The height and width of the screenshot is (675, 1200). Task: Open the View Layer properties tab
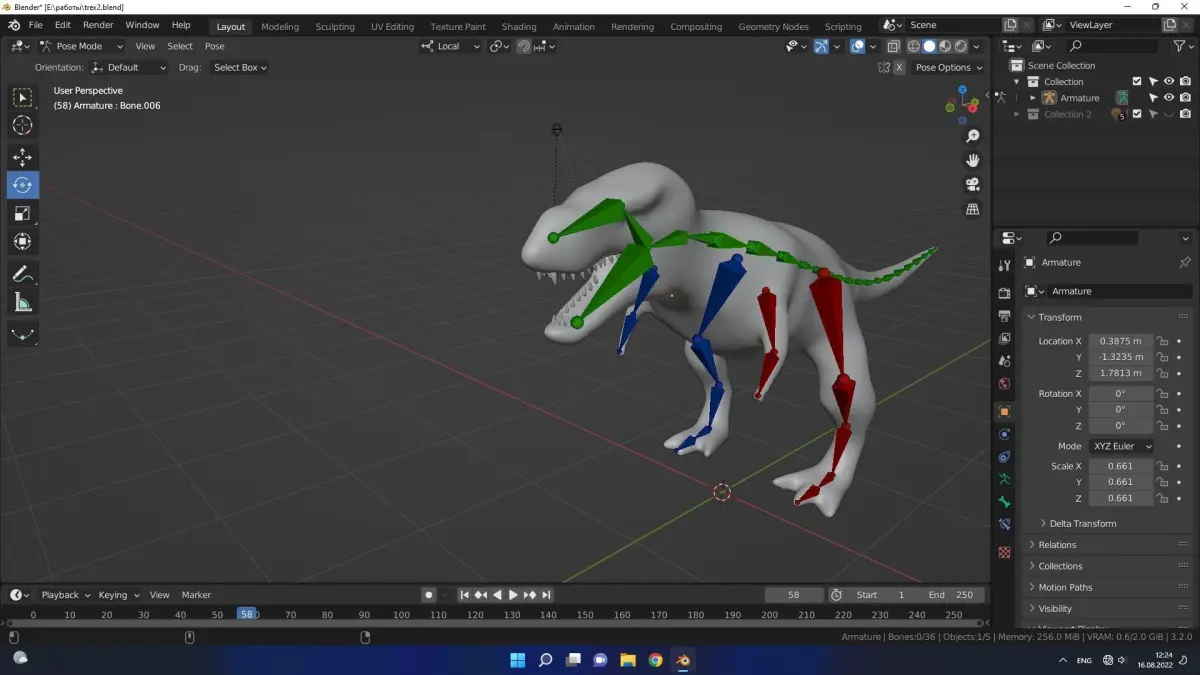point(1005,338)
